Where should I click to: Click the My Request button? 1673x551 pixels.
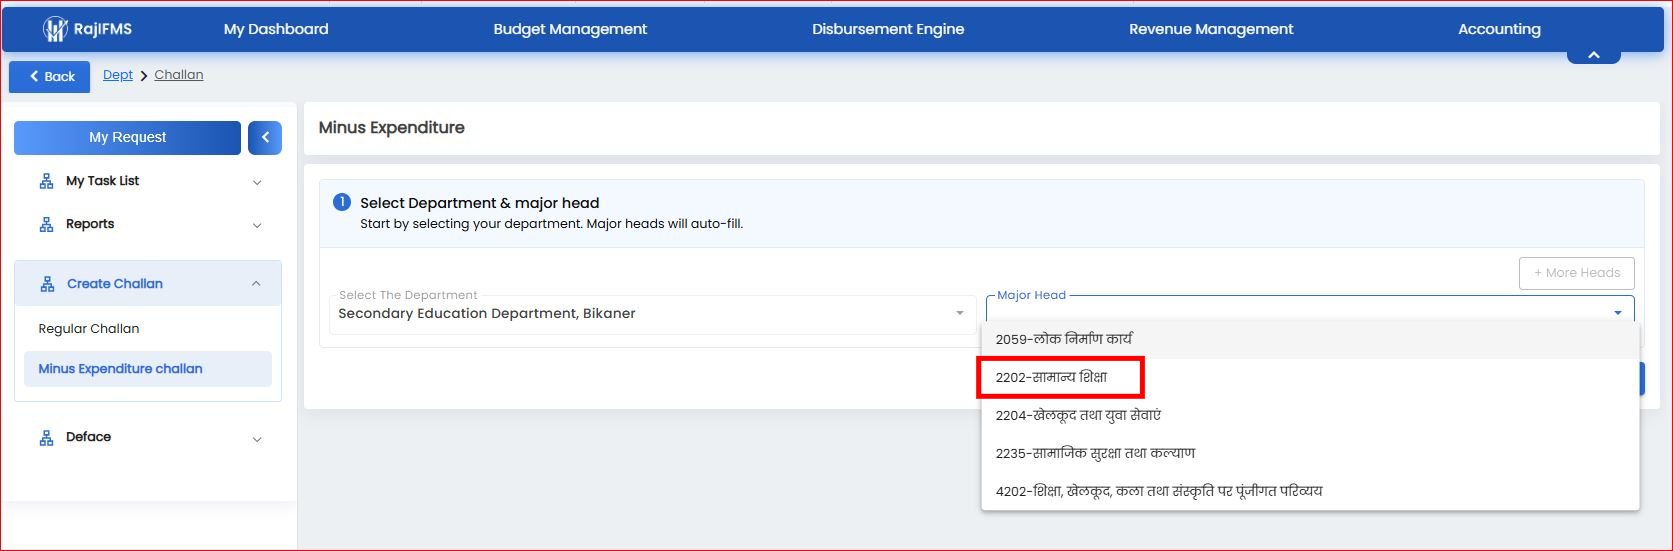[x=127, y=138]
